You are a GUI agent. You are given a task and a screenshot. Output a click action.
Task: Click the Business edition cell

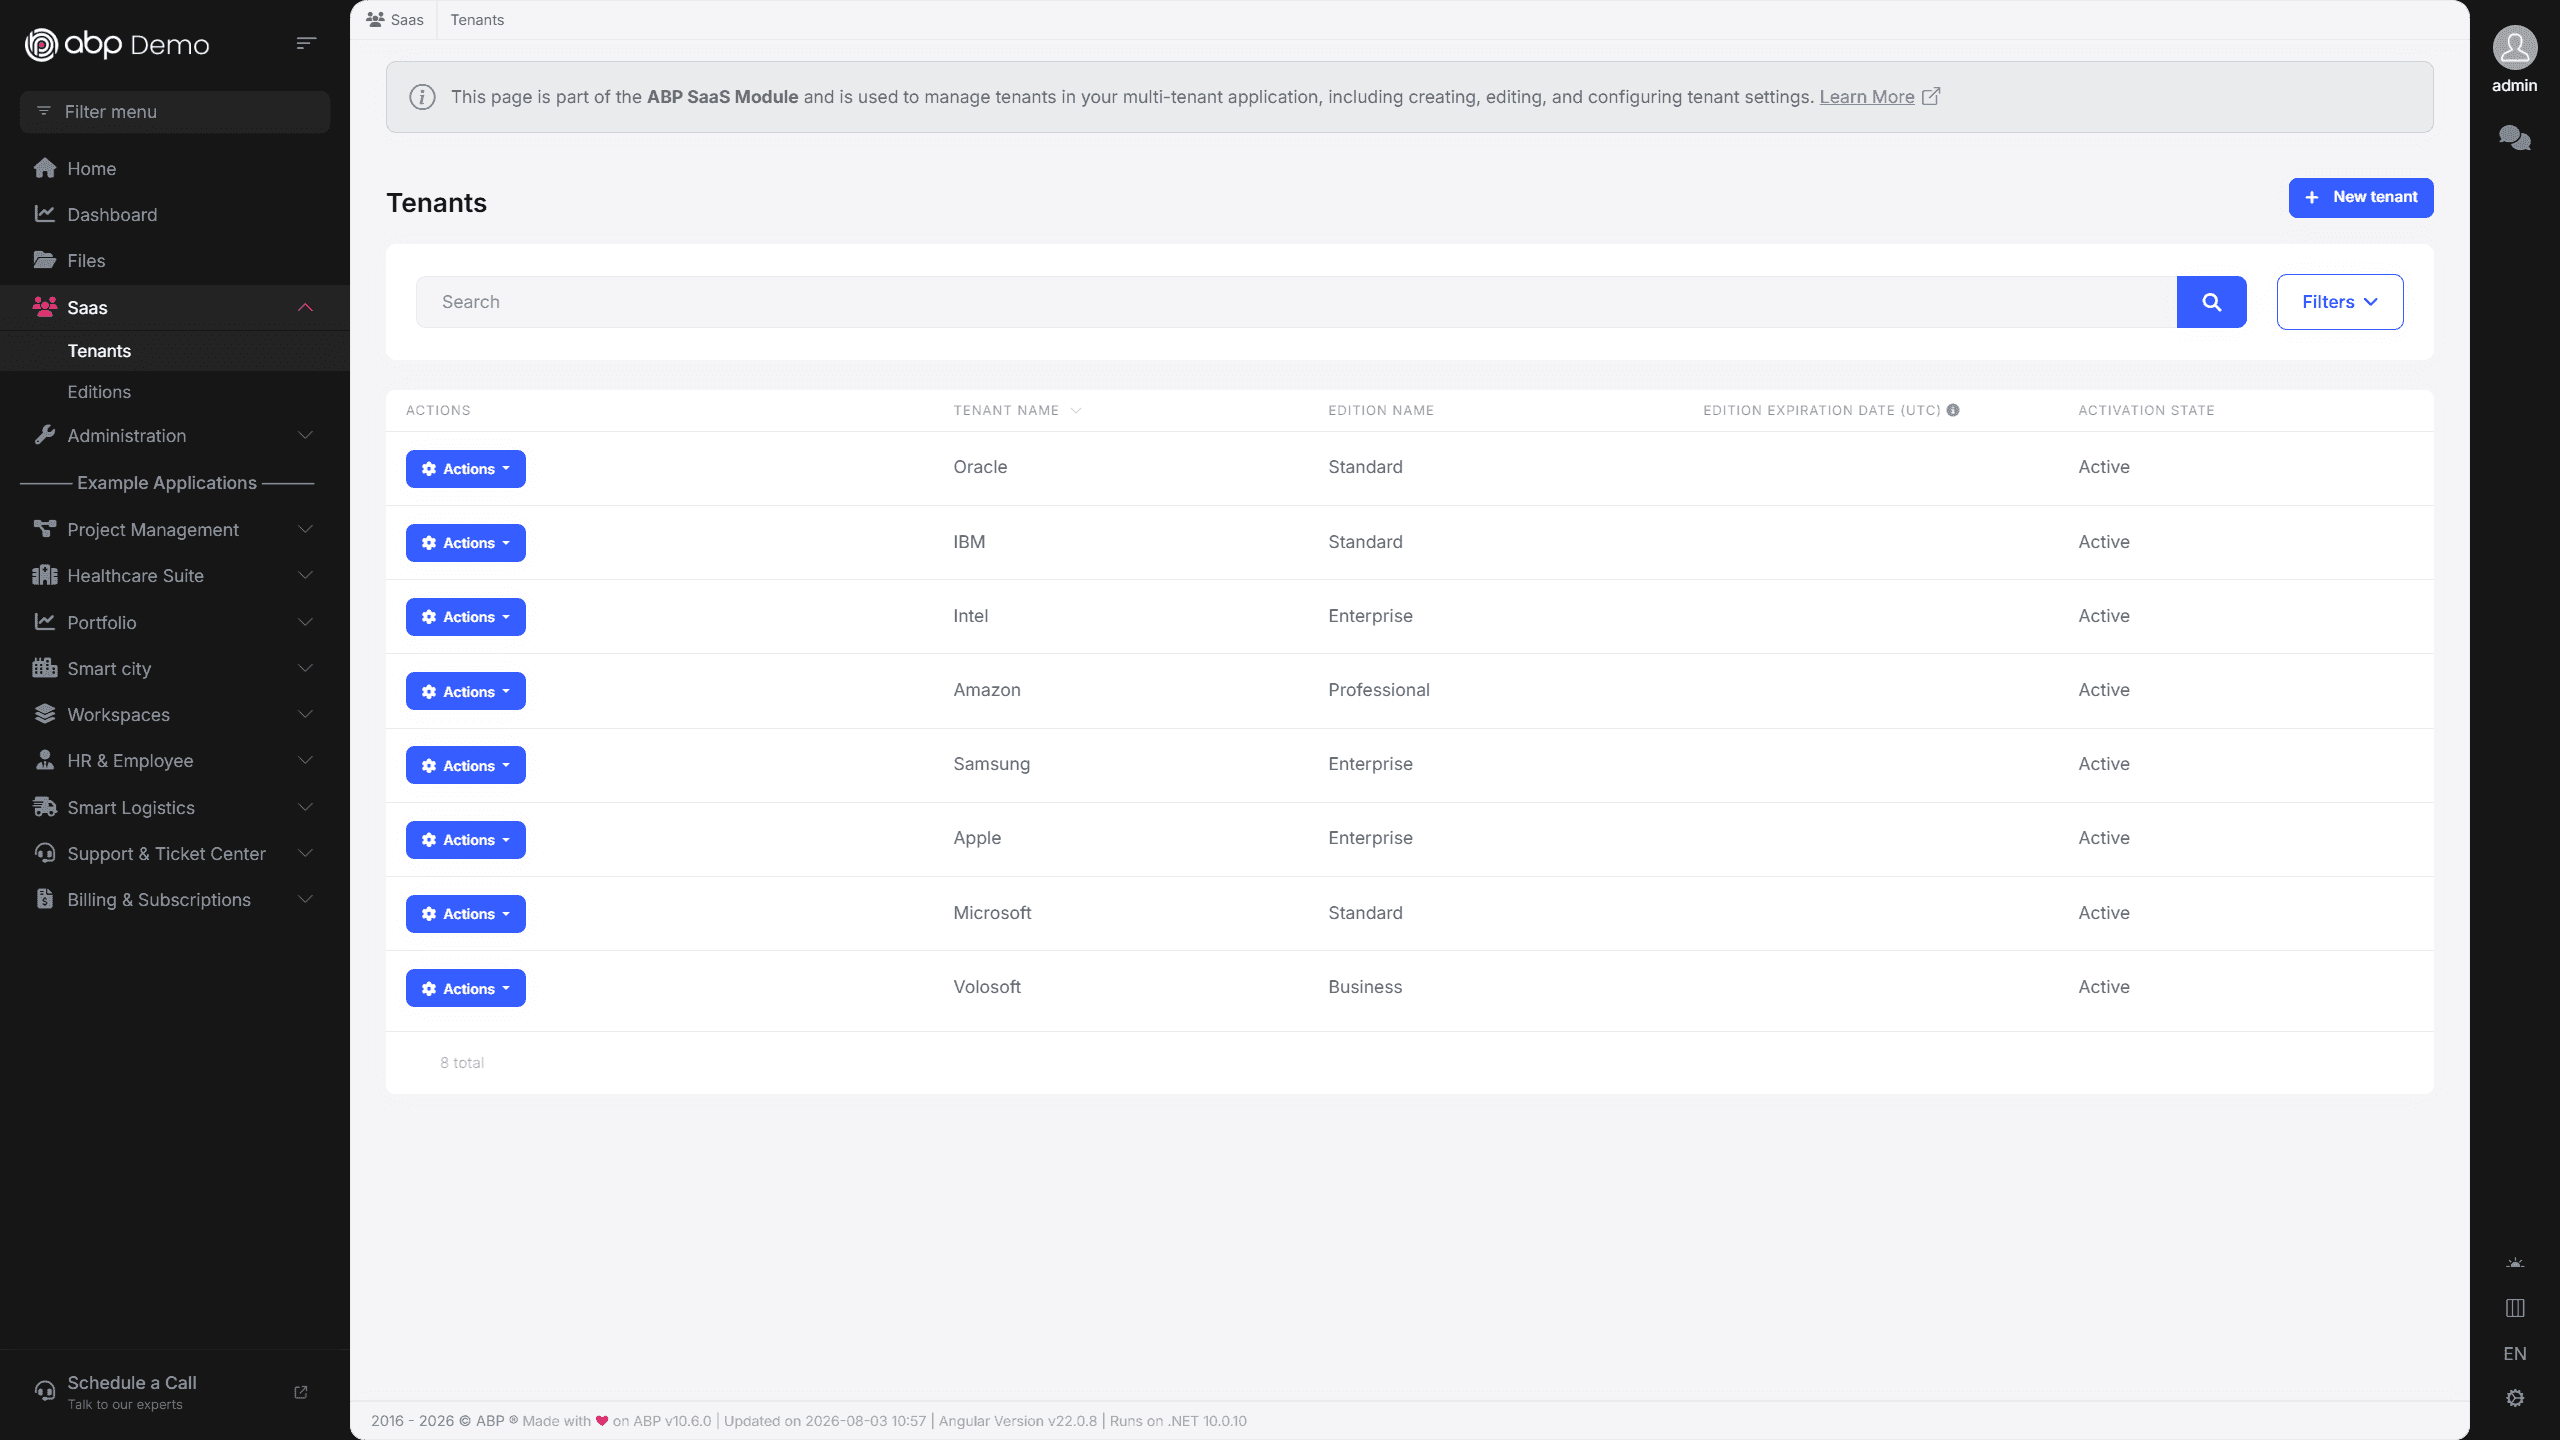pos(1365,987)
